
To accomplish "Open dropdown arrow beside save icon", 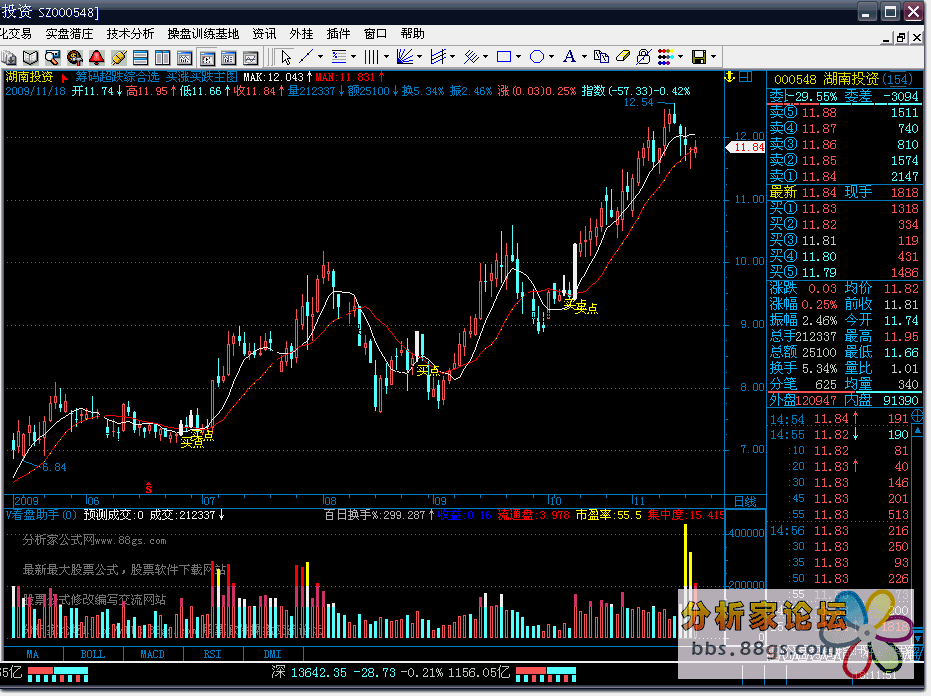I will pyautogui.click(x=715, y=57).
